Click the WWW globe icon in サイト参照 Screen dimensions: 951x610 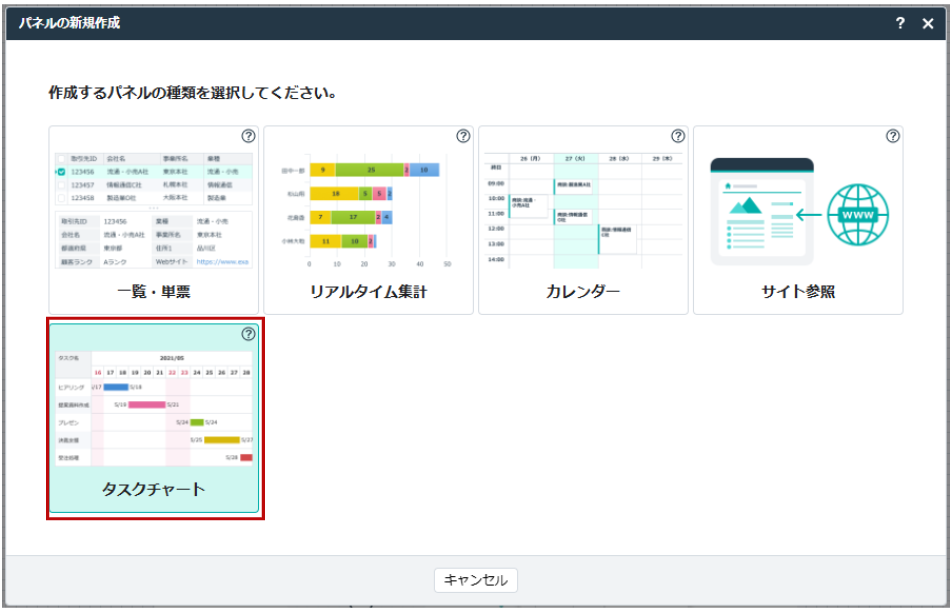pyautogui.click(x=857, y=215)
